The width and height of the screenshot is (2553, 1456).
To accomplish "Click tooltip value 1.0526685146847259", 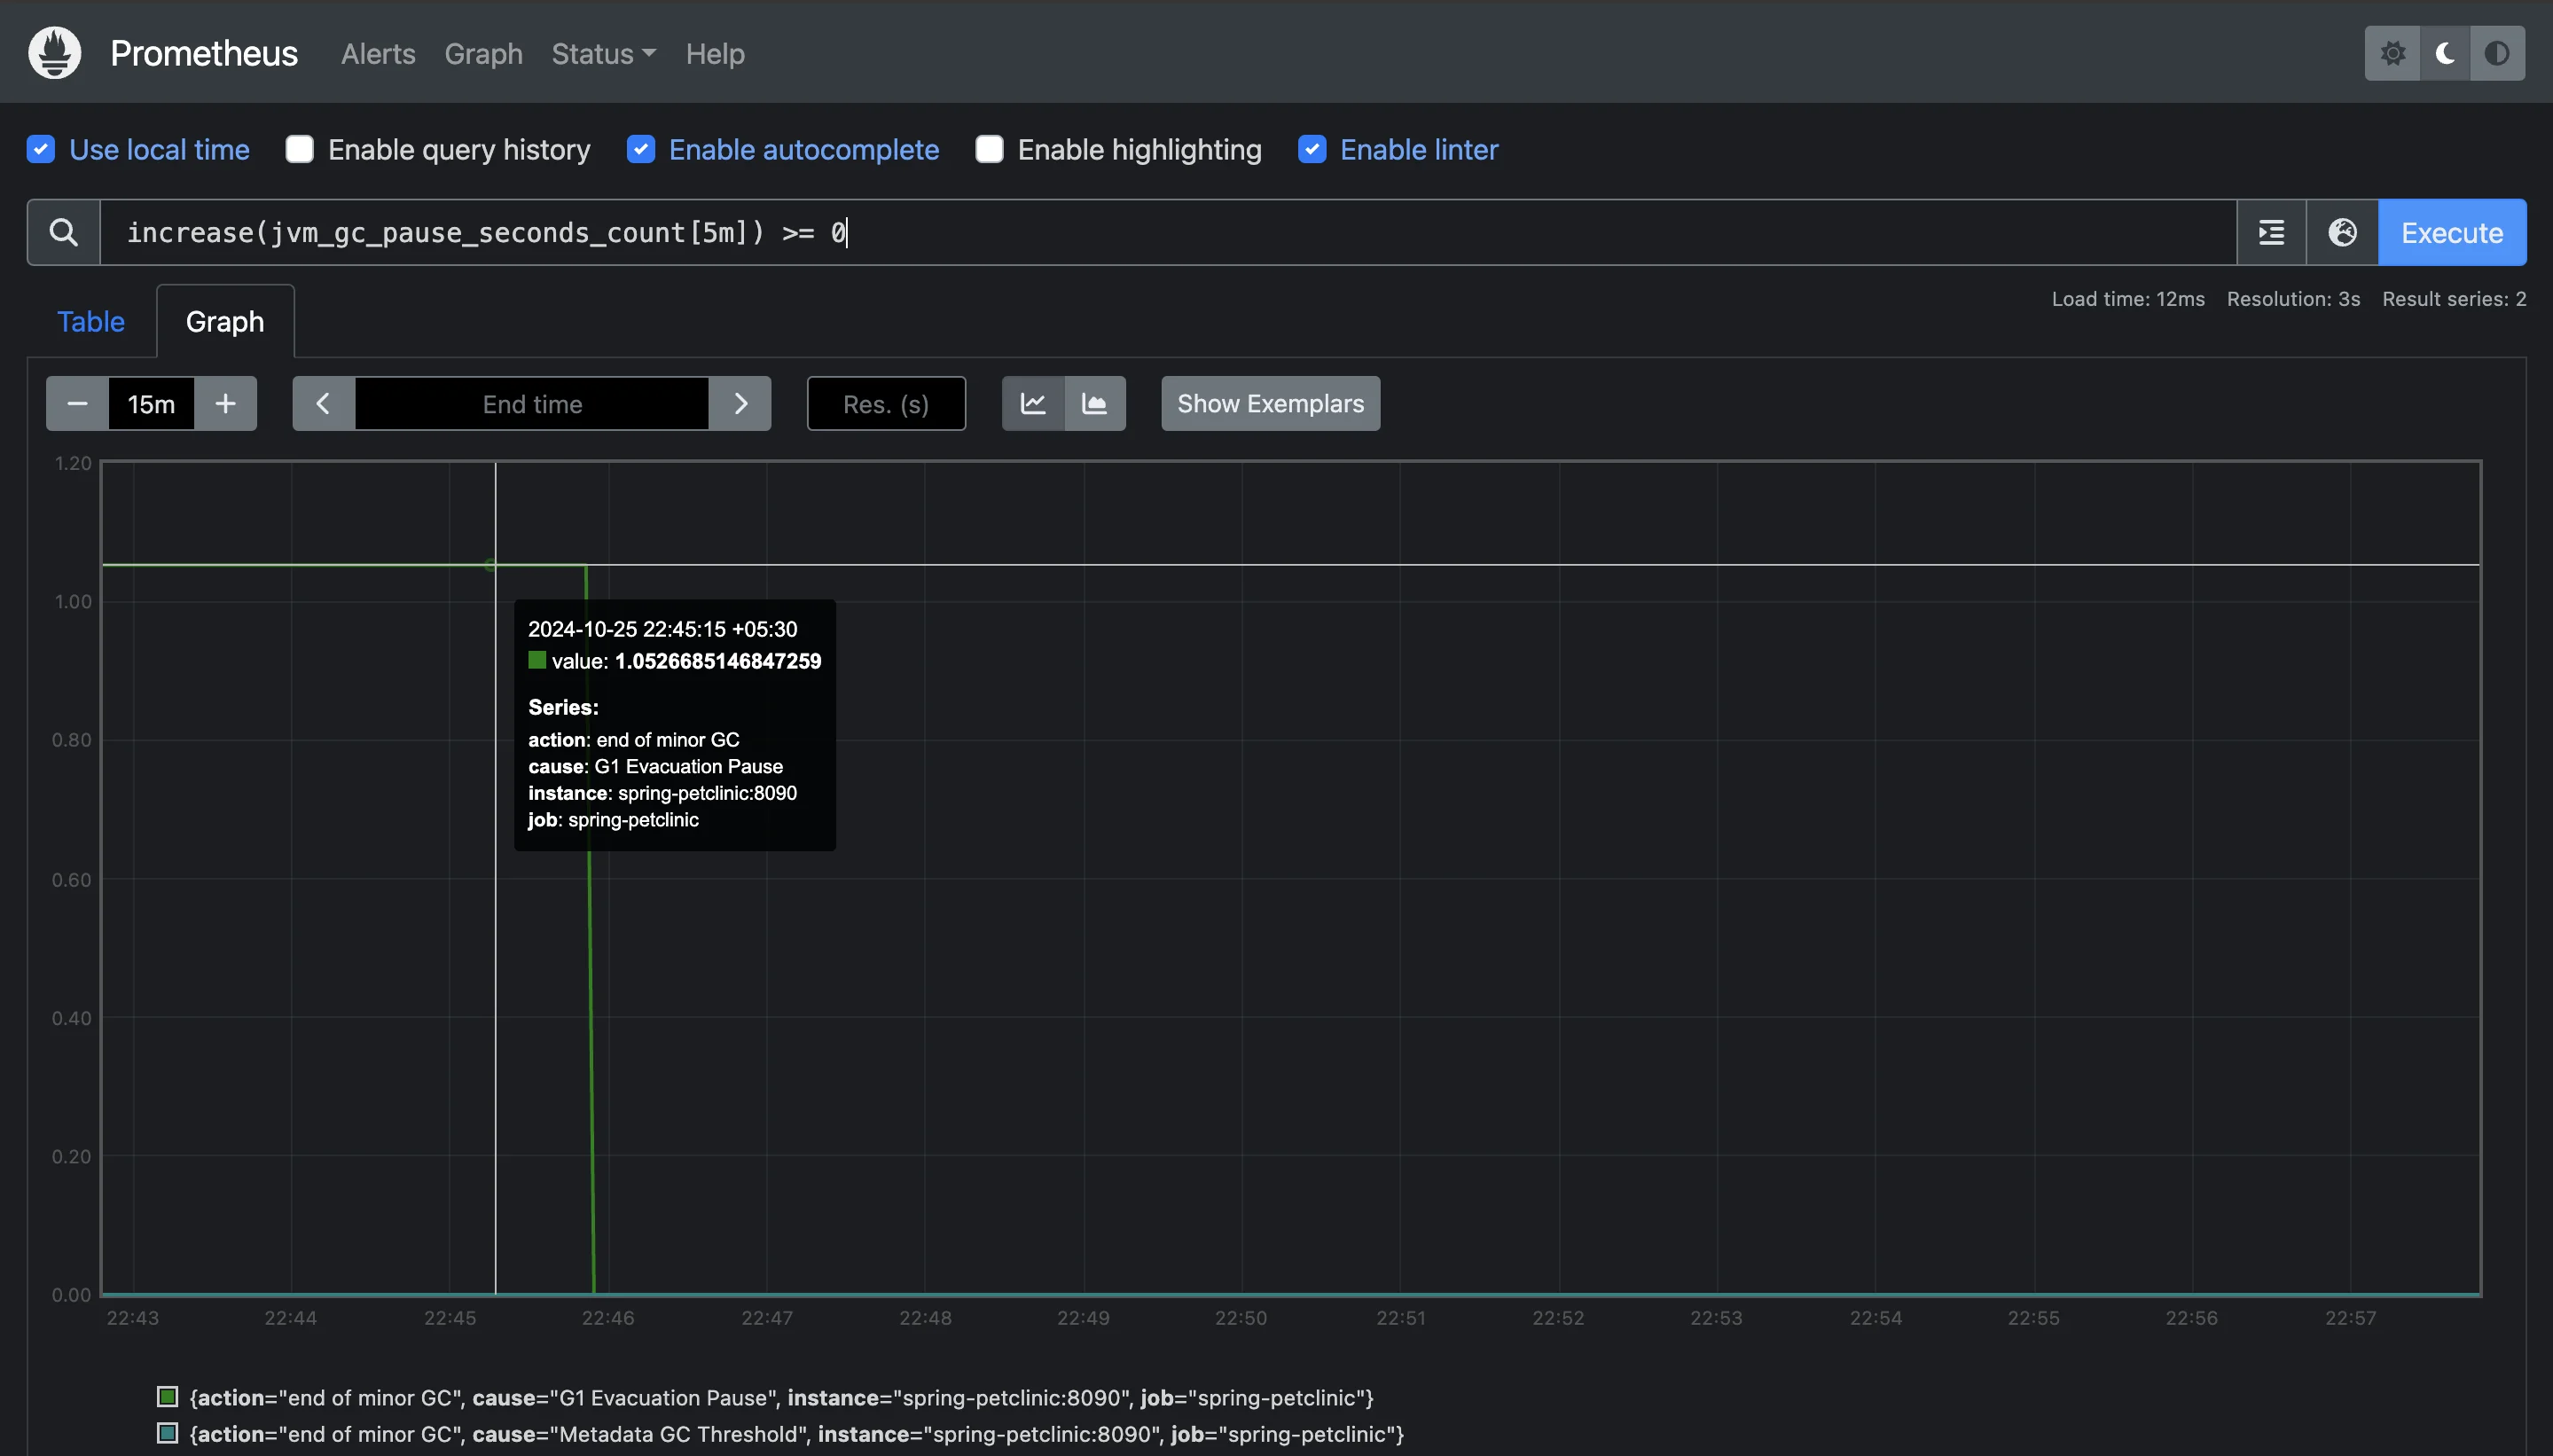I will 718,661.
